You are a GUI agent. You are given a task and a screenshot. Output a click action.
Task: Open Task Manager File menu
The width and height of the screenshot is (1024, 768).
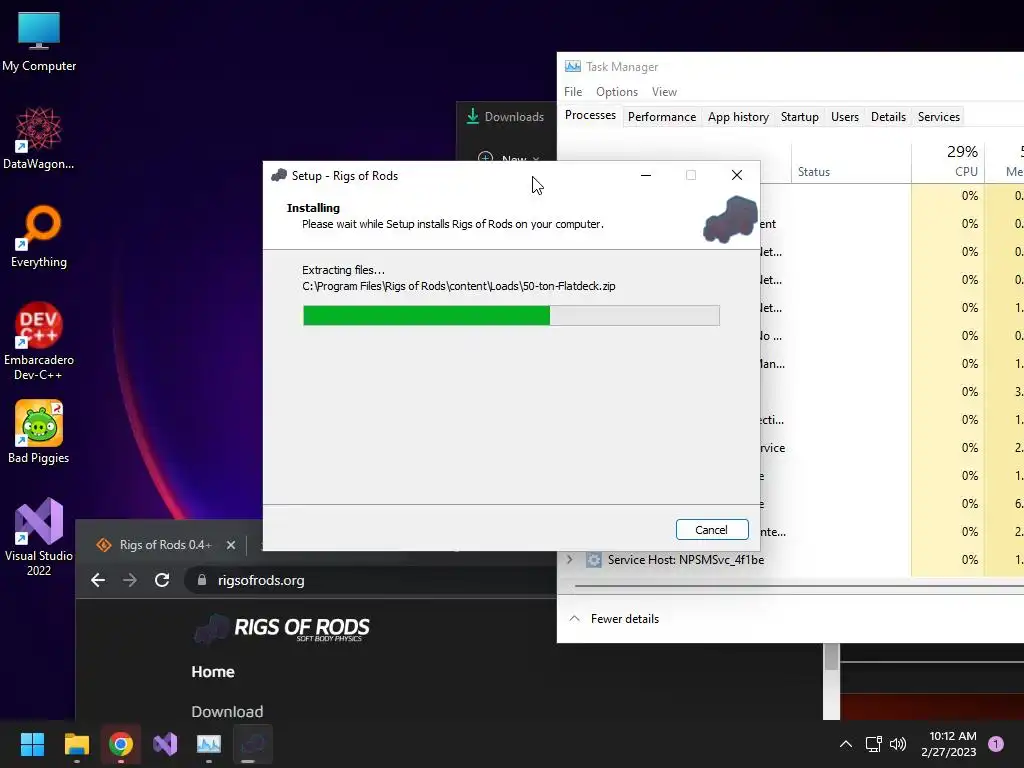tap(573, 92)
